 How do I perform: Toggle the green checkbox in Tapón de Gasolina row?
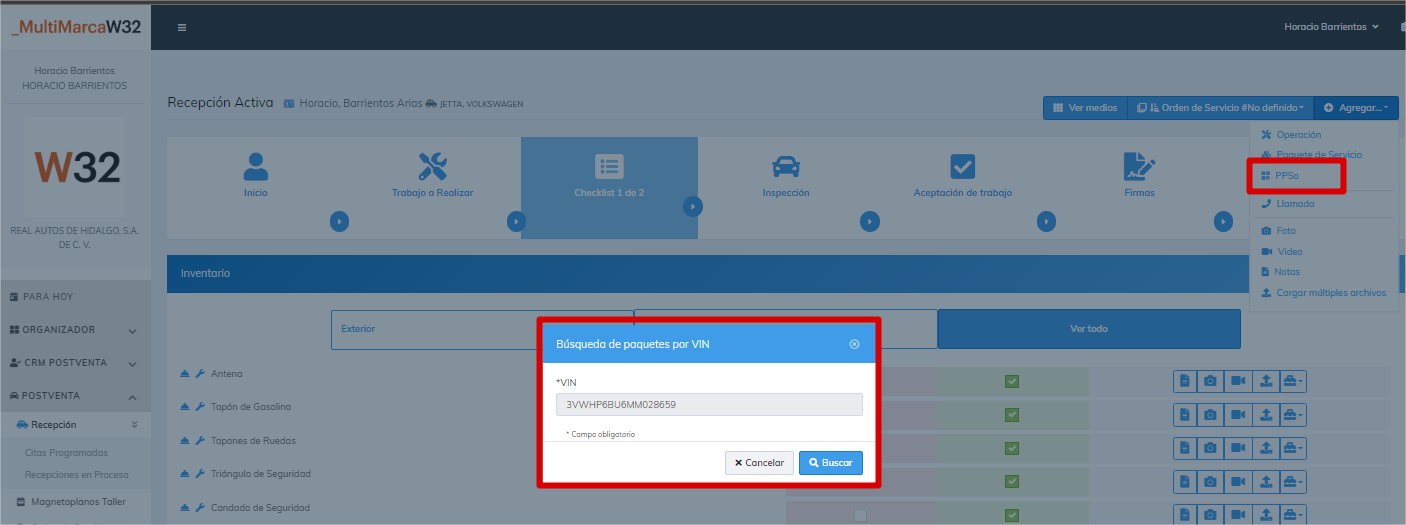point(1012,415)
